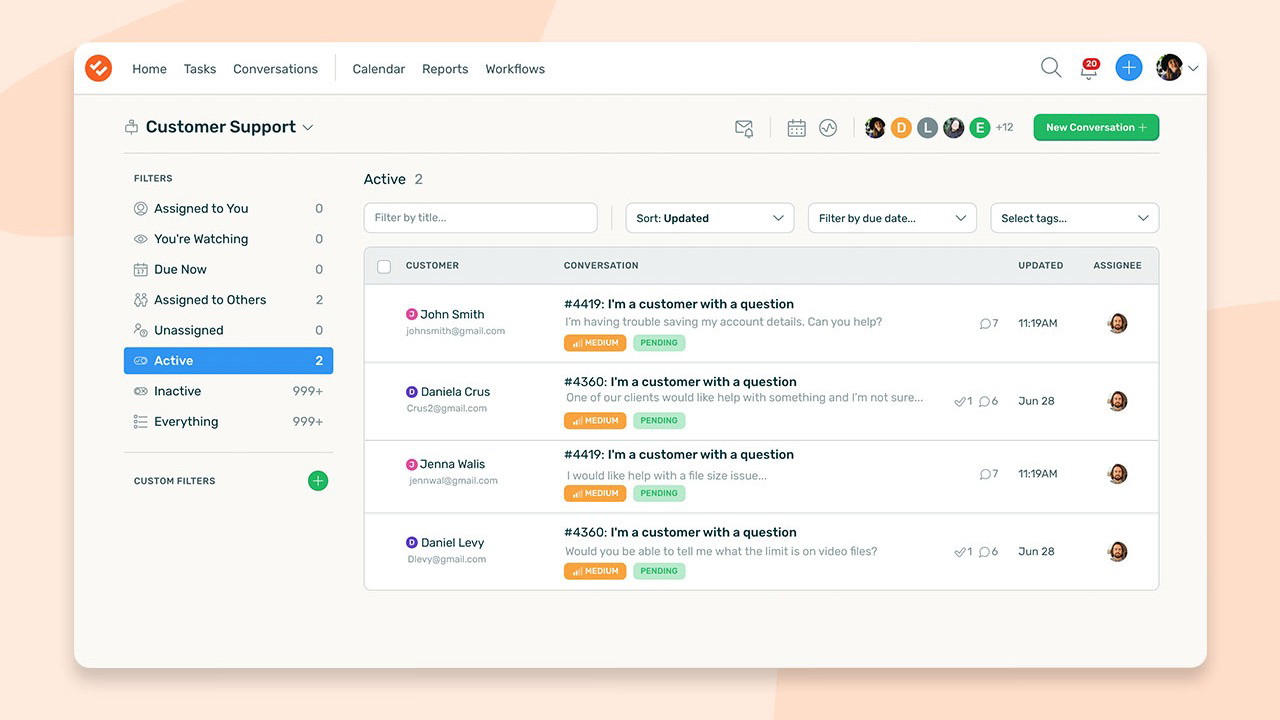Open Jenna Walis's conversation #4419

click(x=679, y=454)
